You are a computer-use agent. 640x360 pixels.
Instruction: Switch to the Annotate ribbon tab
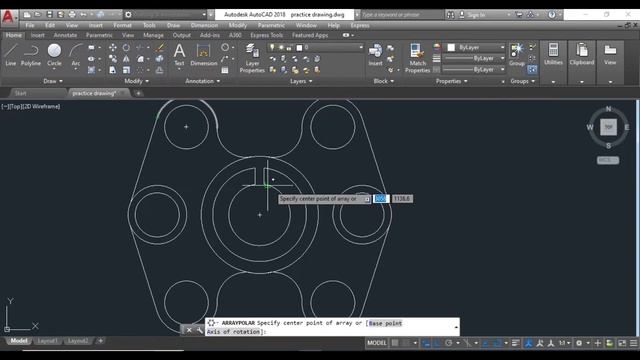coord(65,36)
